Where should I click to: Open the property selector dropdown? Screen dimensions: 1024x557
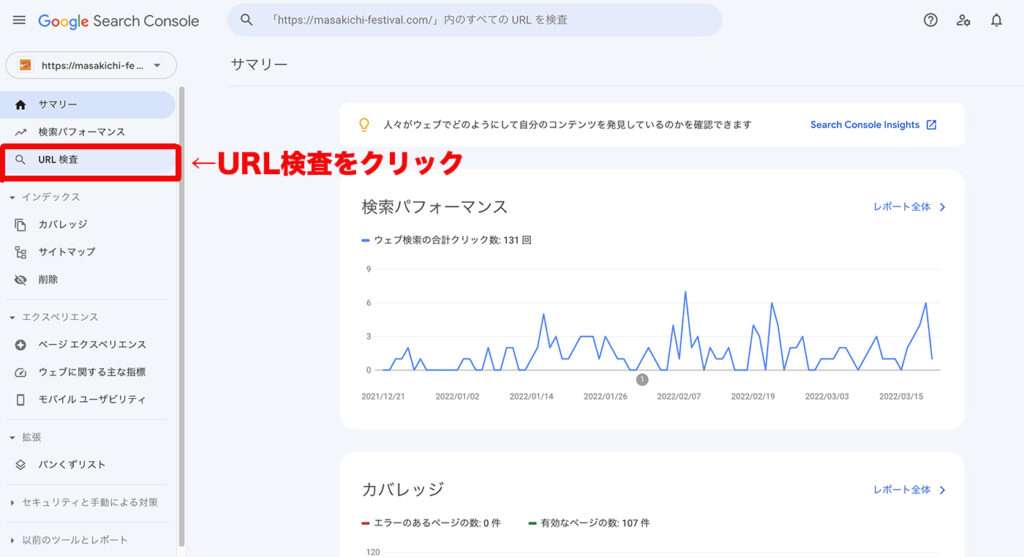pos(91,65)
